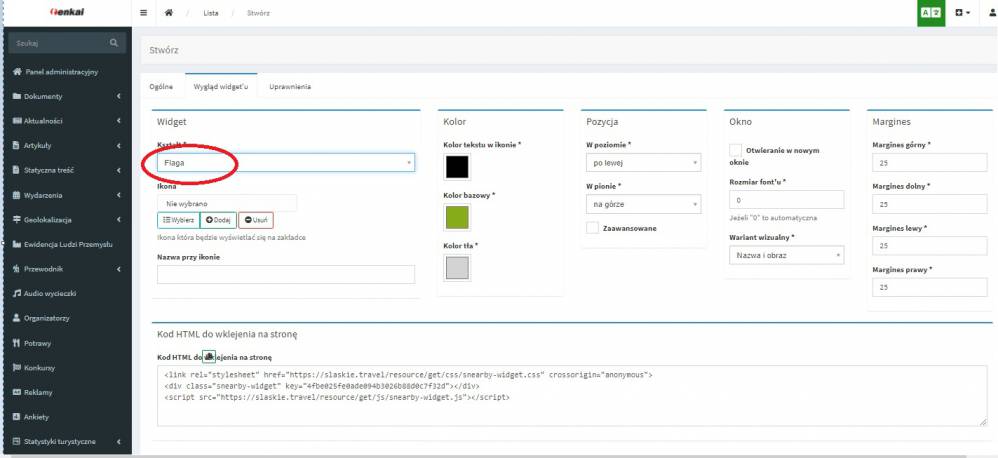Open the Kształt dropdown showing Flaga
The height and width of the screenshot is (458, 998).
pos(286,162)
